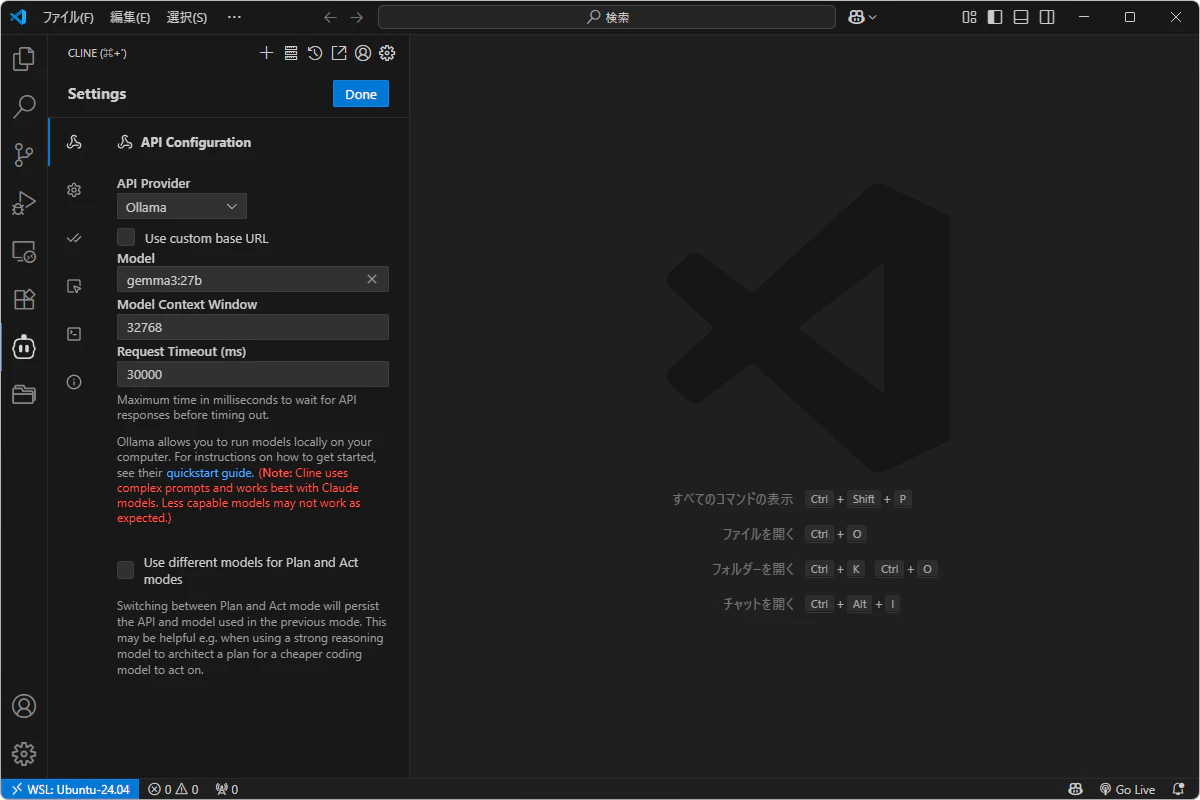
Task: Go forward with navigation arrow
Action: pos(356,17)
